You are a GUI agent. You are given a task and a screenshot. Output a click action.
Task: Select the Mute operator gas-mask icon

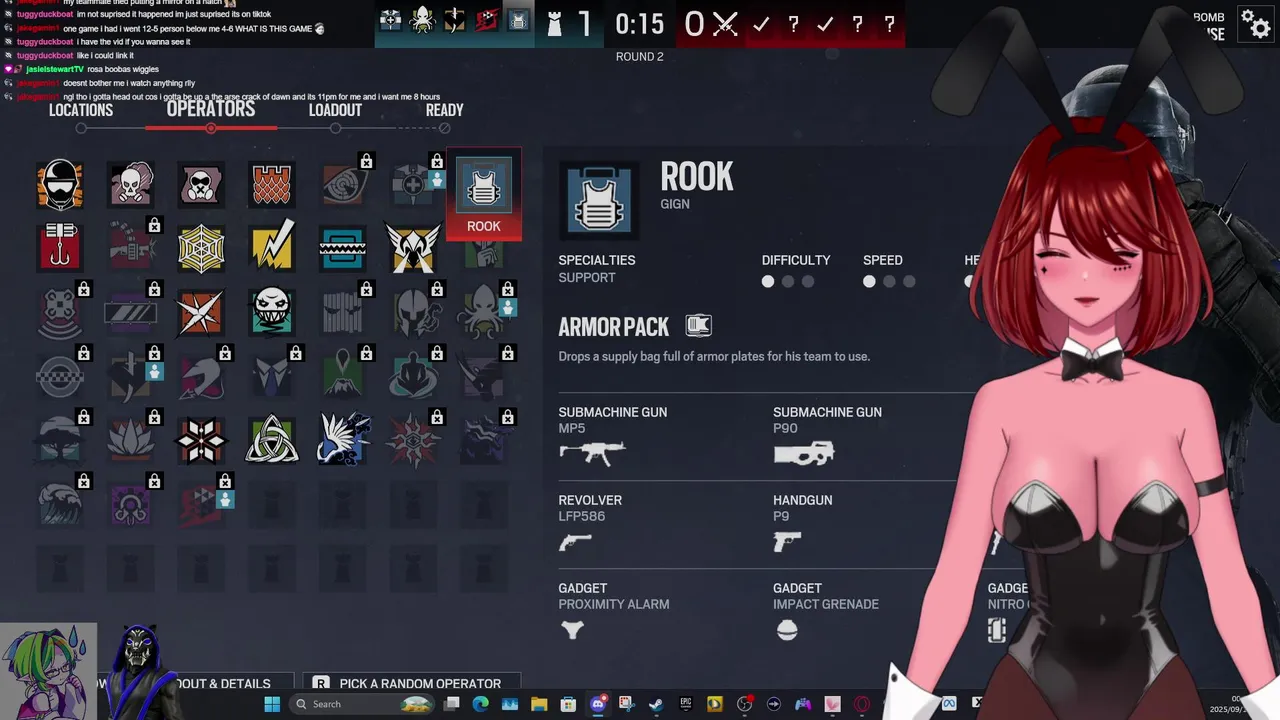click(x=201, y=185)
